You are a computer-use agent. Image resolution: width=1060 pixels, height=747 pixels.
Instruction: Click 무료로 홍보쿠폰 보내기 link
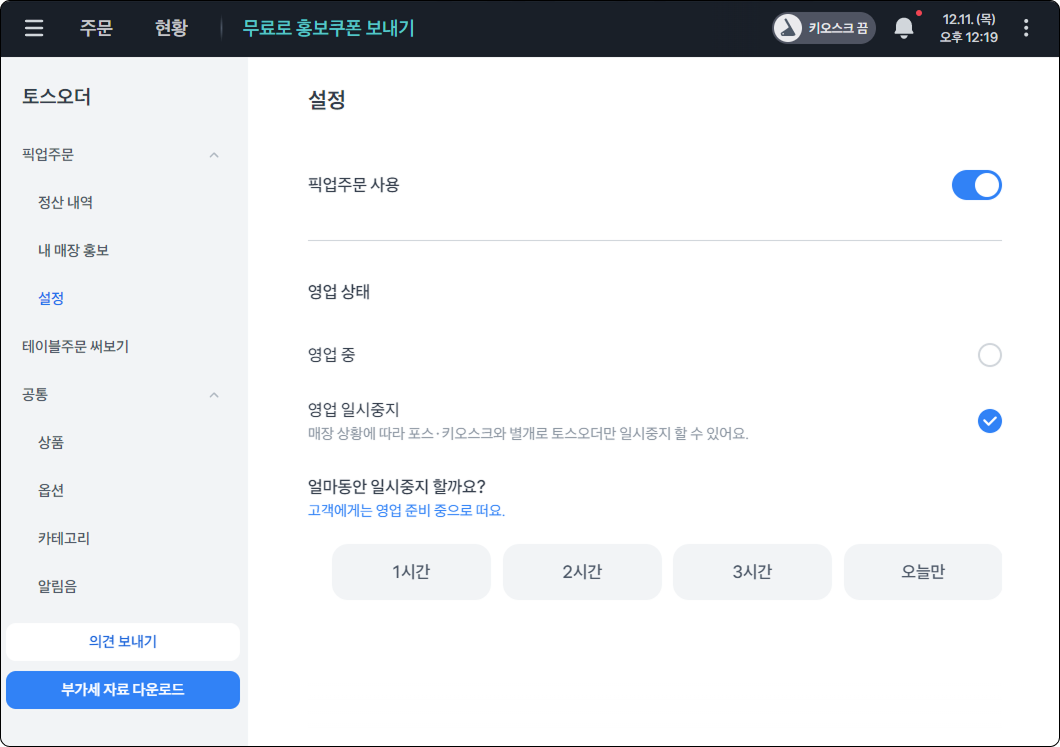click(x=328, y=28)
